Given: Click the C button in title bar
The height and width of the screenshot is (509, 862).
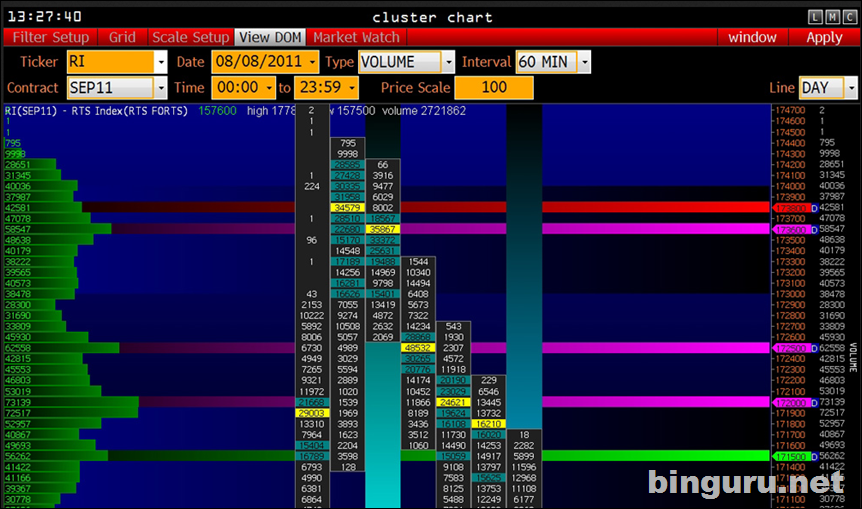Looking at the screenshot, I should tap(850, 18).
